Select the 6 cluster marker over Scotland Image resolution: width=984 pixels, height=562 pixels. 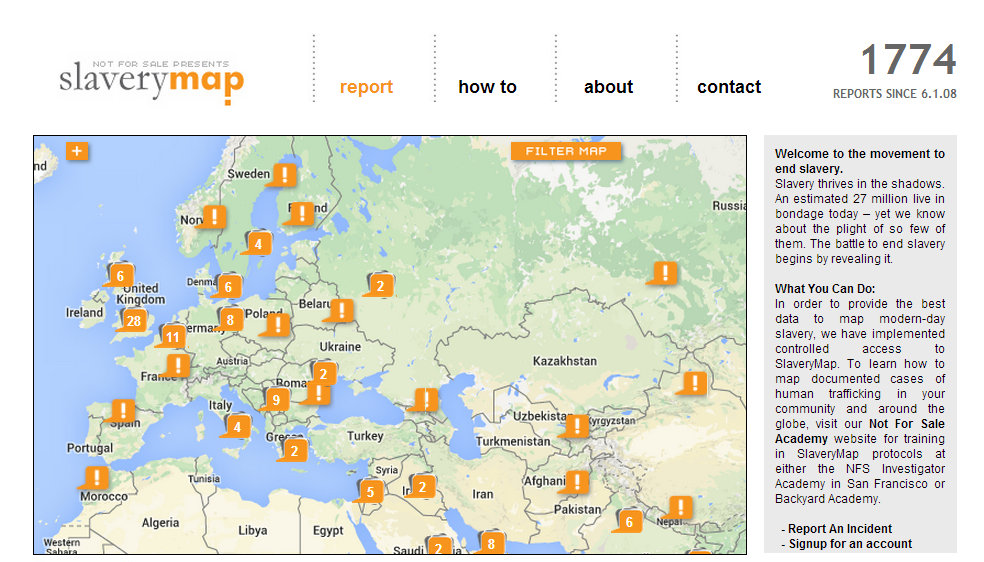[120, 275]
